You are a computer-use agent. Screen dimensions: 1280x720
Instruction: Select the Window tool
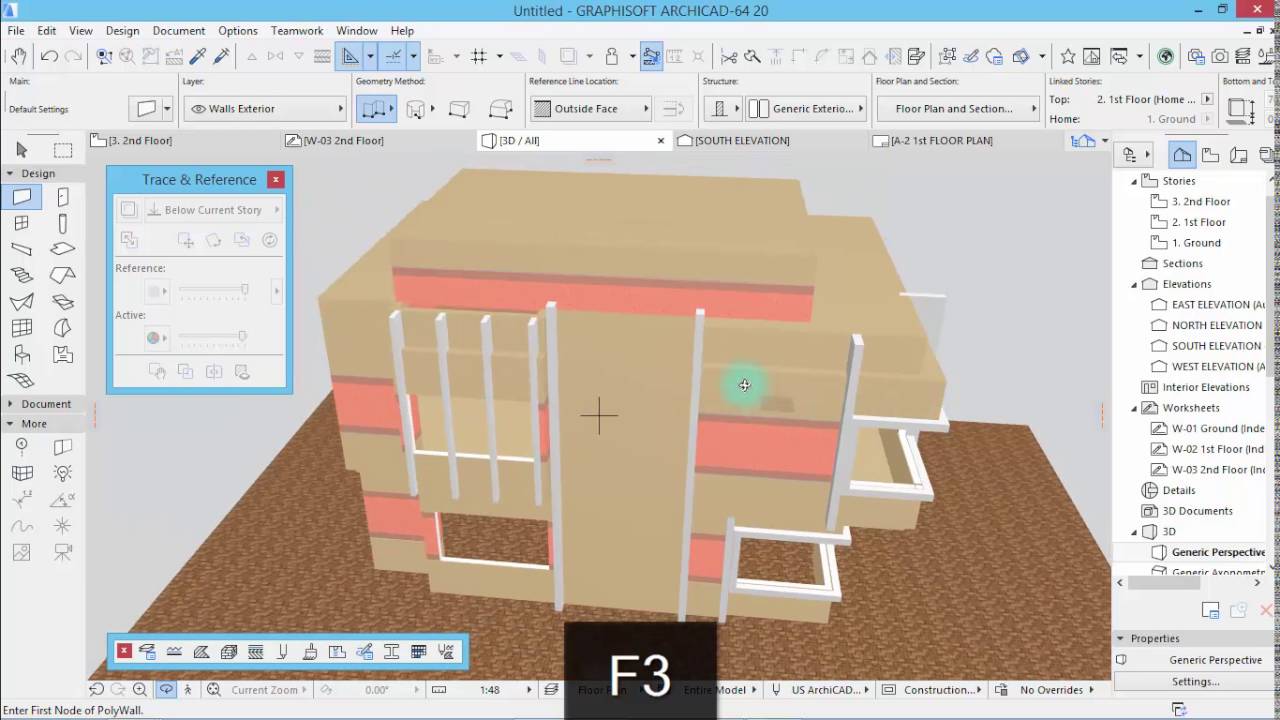22,223
